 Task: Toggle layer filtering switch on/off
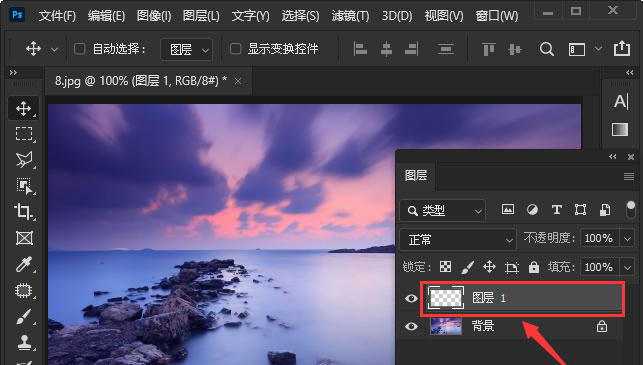631,210
